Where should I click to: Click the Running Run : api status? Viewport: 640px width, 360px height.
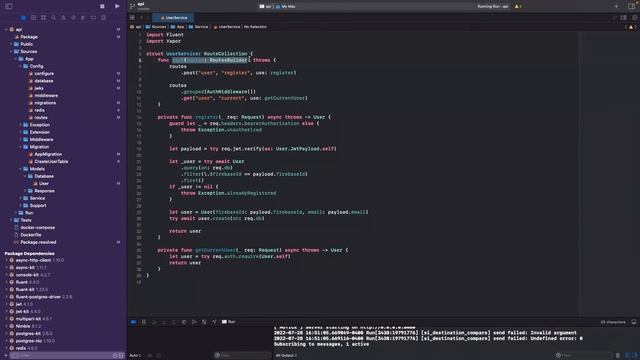tap(493, 7)
